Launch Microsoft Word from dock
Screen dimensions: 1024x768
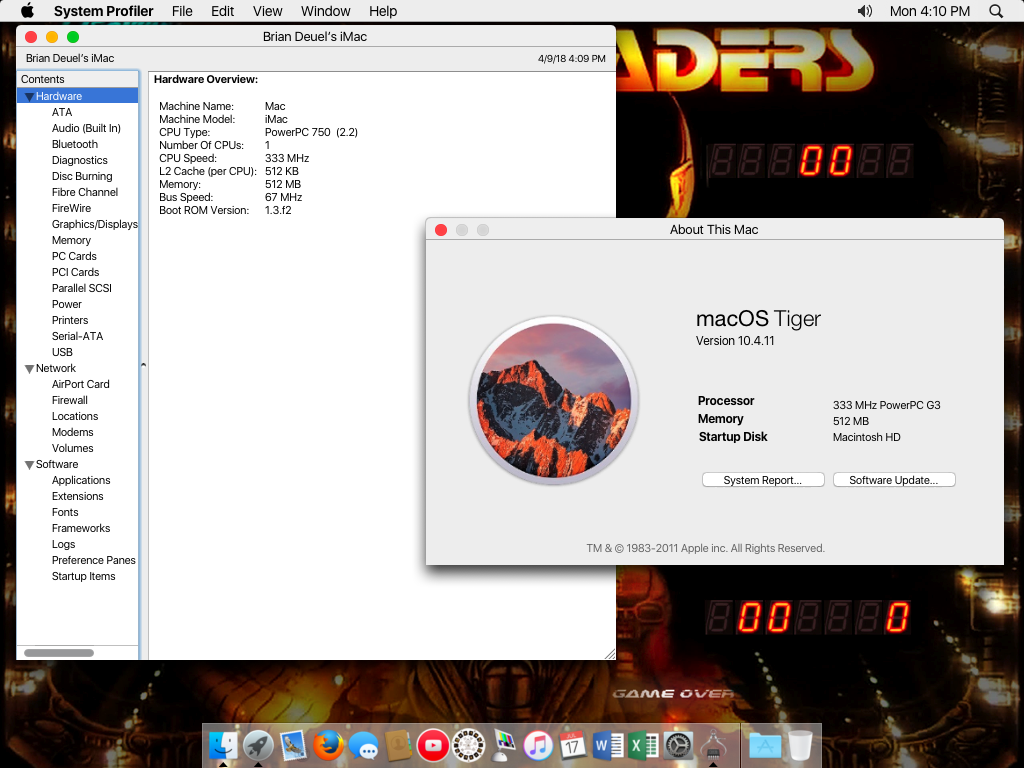click(608, 745)
